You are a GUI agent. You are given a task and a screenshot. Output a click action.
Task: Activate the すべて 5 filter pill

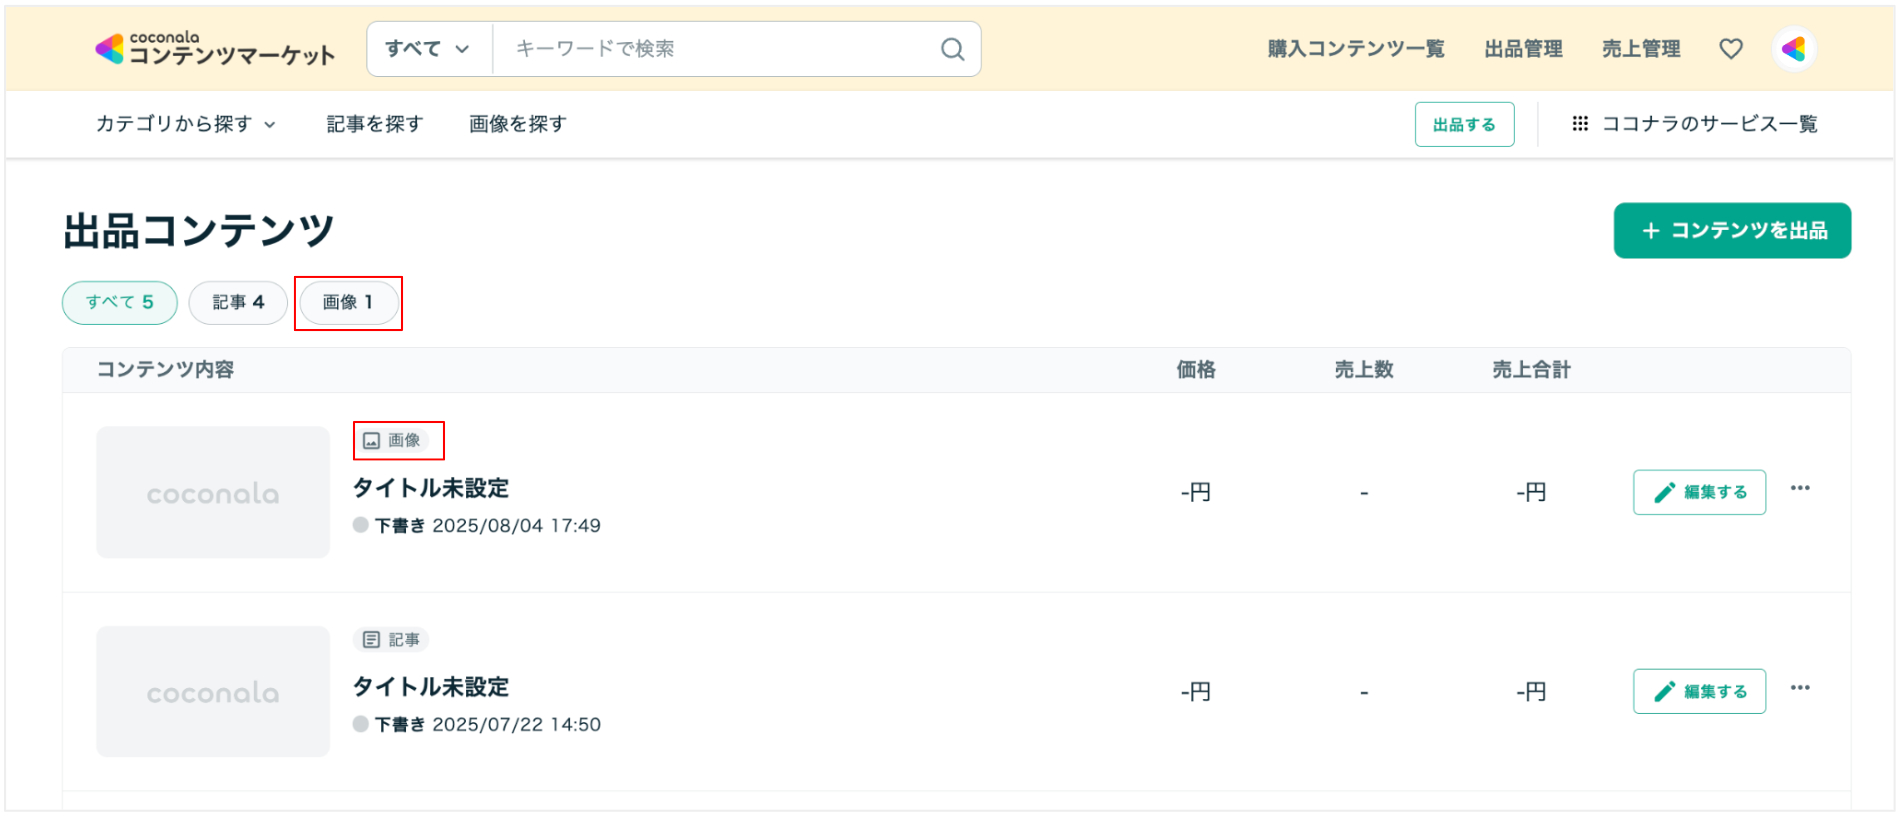tap(119, 302)
